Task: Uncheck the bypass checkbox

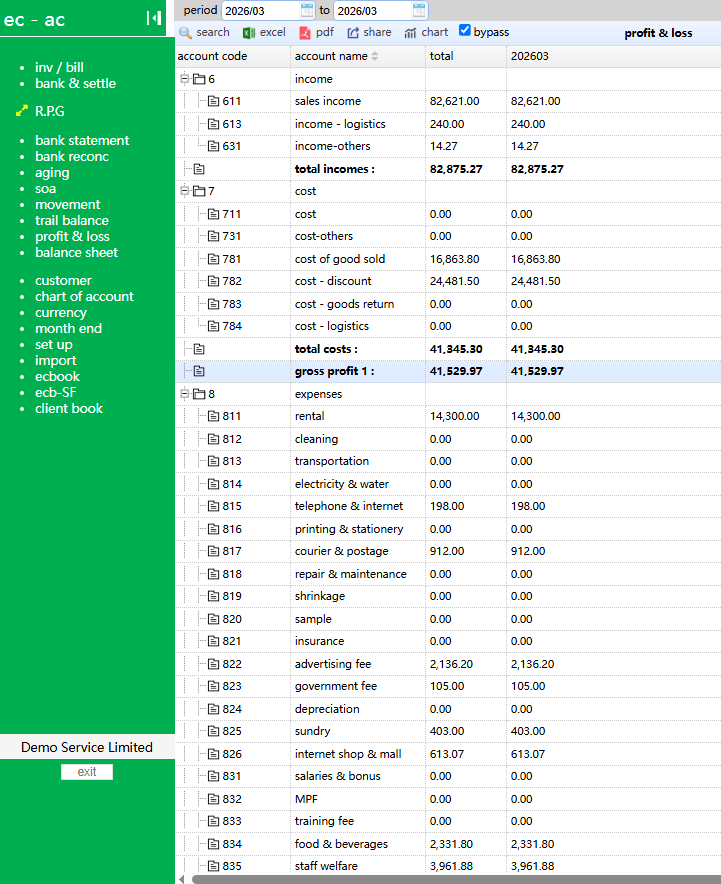Action: pos(465,30)
